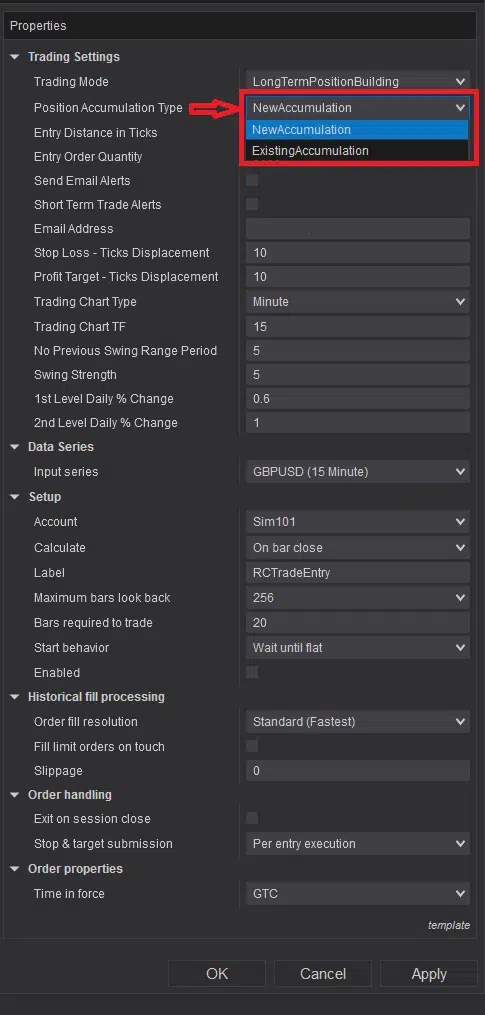Collapse the Order properties section

[x=15, y=869]
